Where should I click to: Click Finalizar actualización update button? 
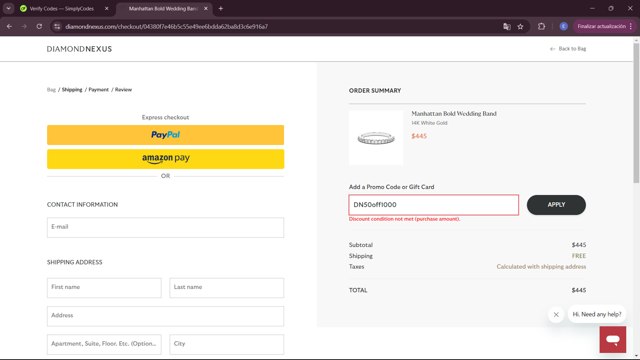(x=601, y=27)
